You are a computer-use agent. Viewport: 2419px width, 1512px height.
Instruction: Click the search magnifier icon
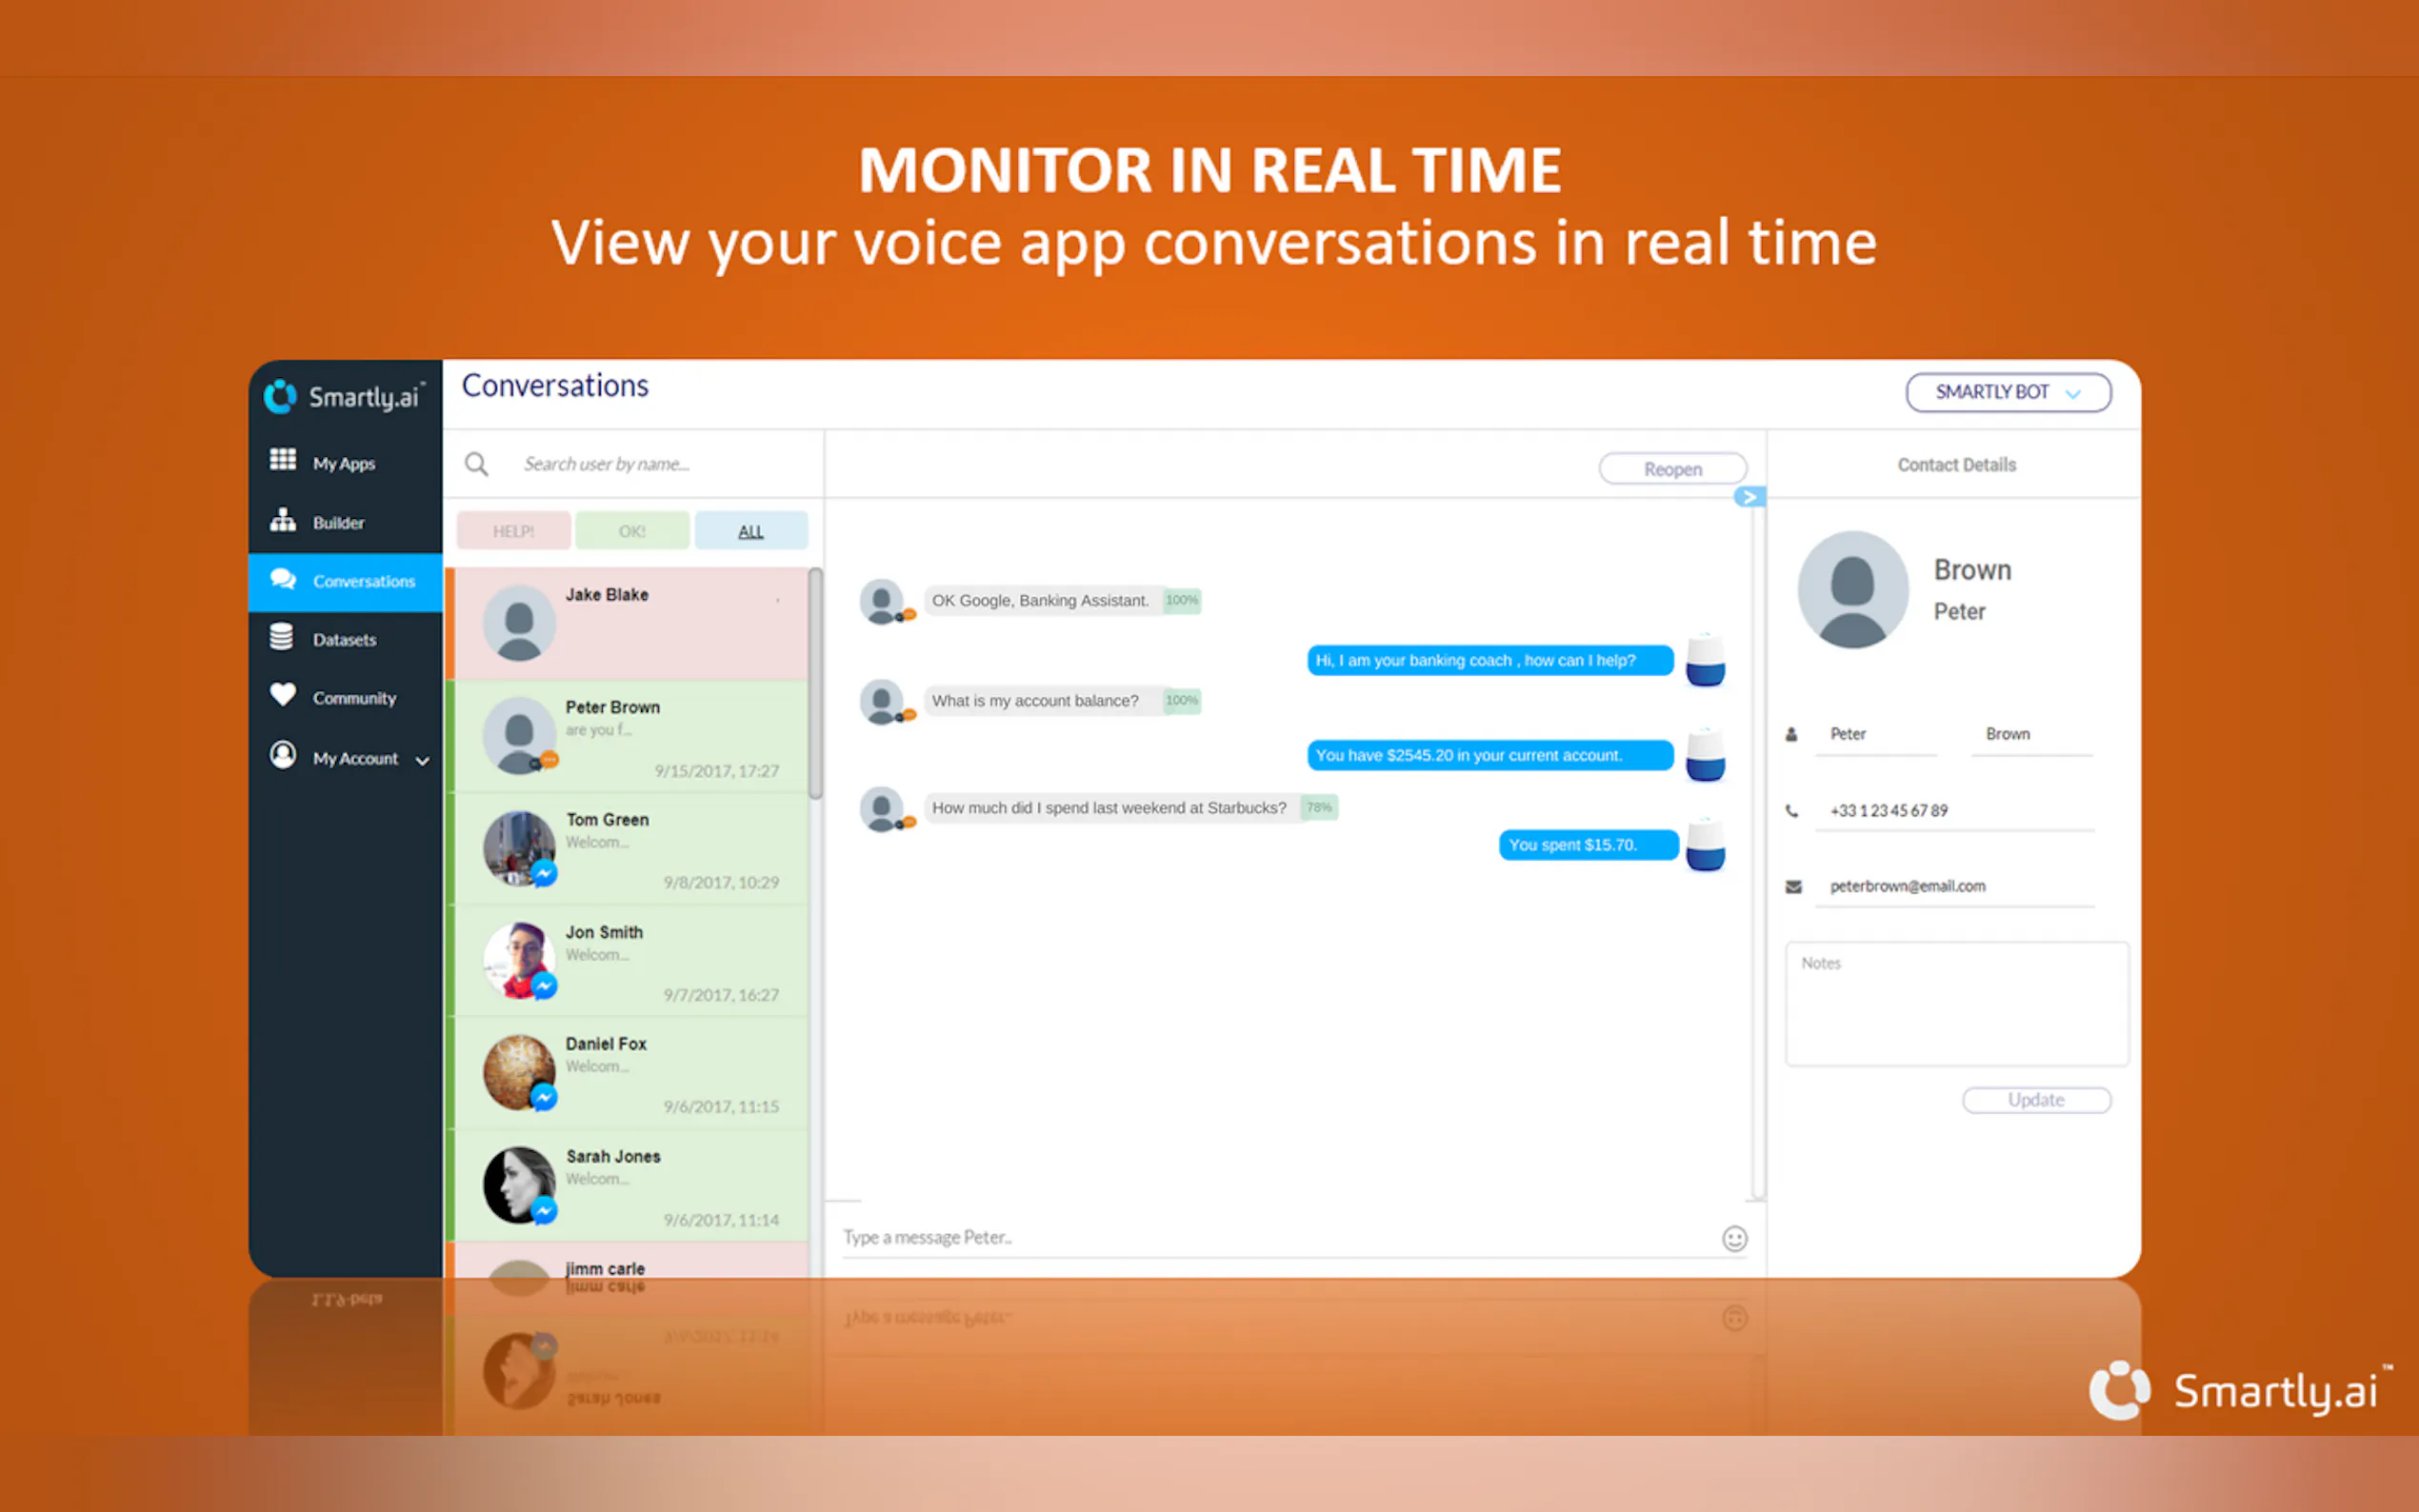[477, 464]
